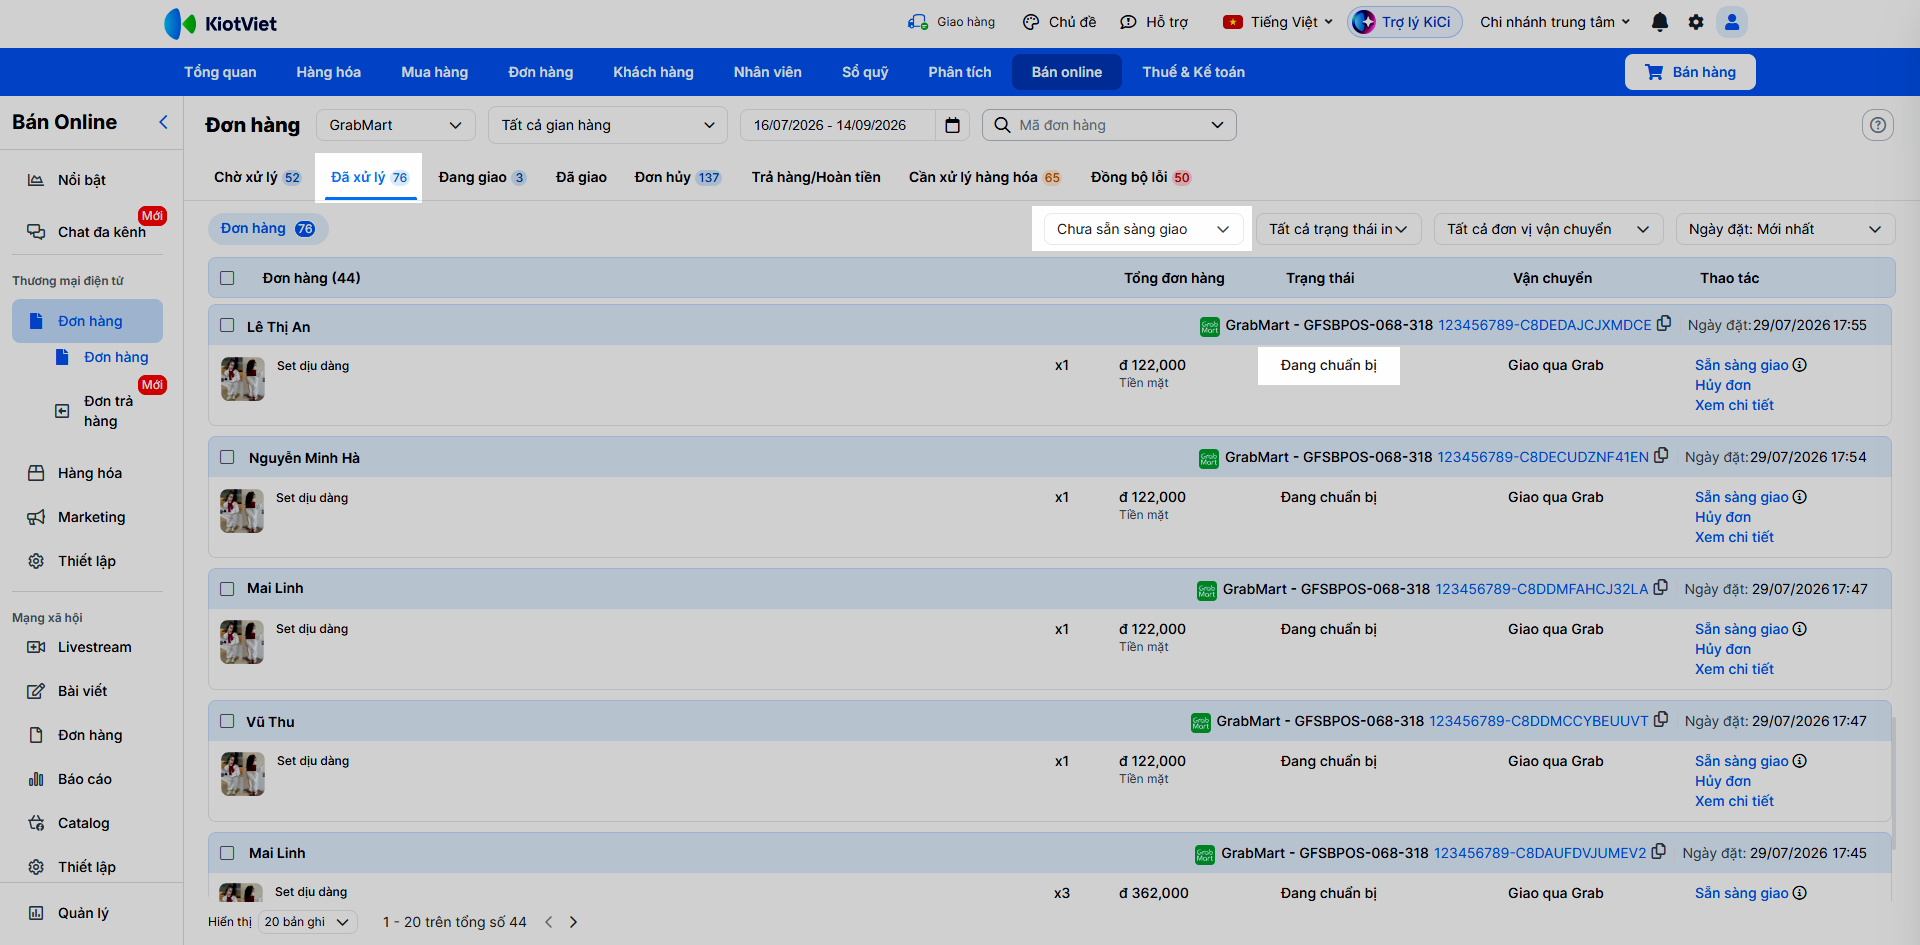The height and width of the screenshot is (945, 1920).
Task: Open the date range calendar icon
Action: click(x=952, y=125)
